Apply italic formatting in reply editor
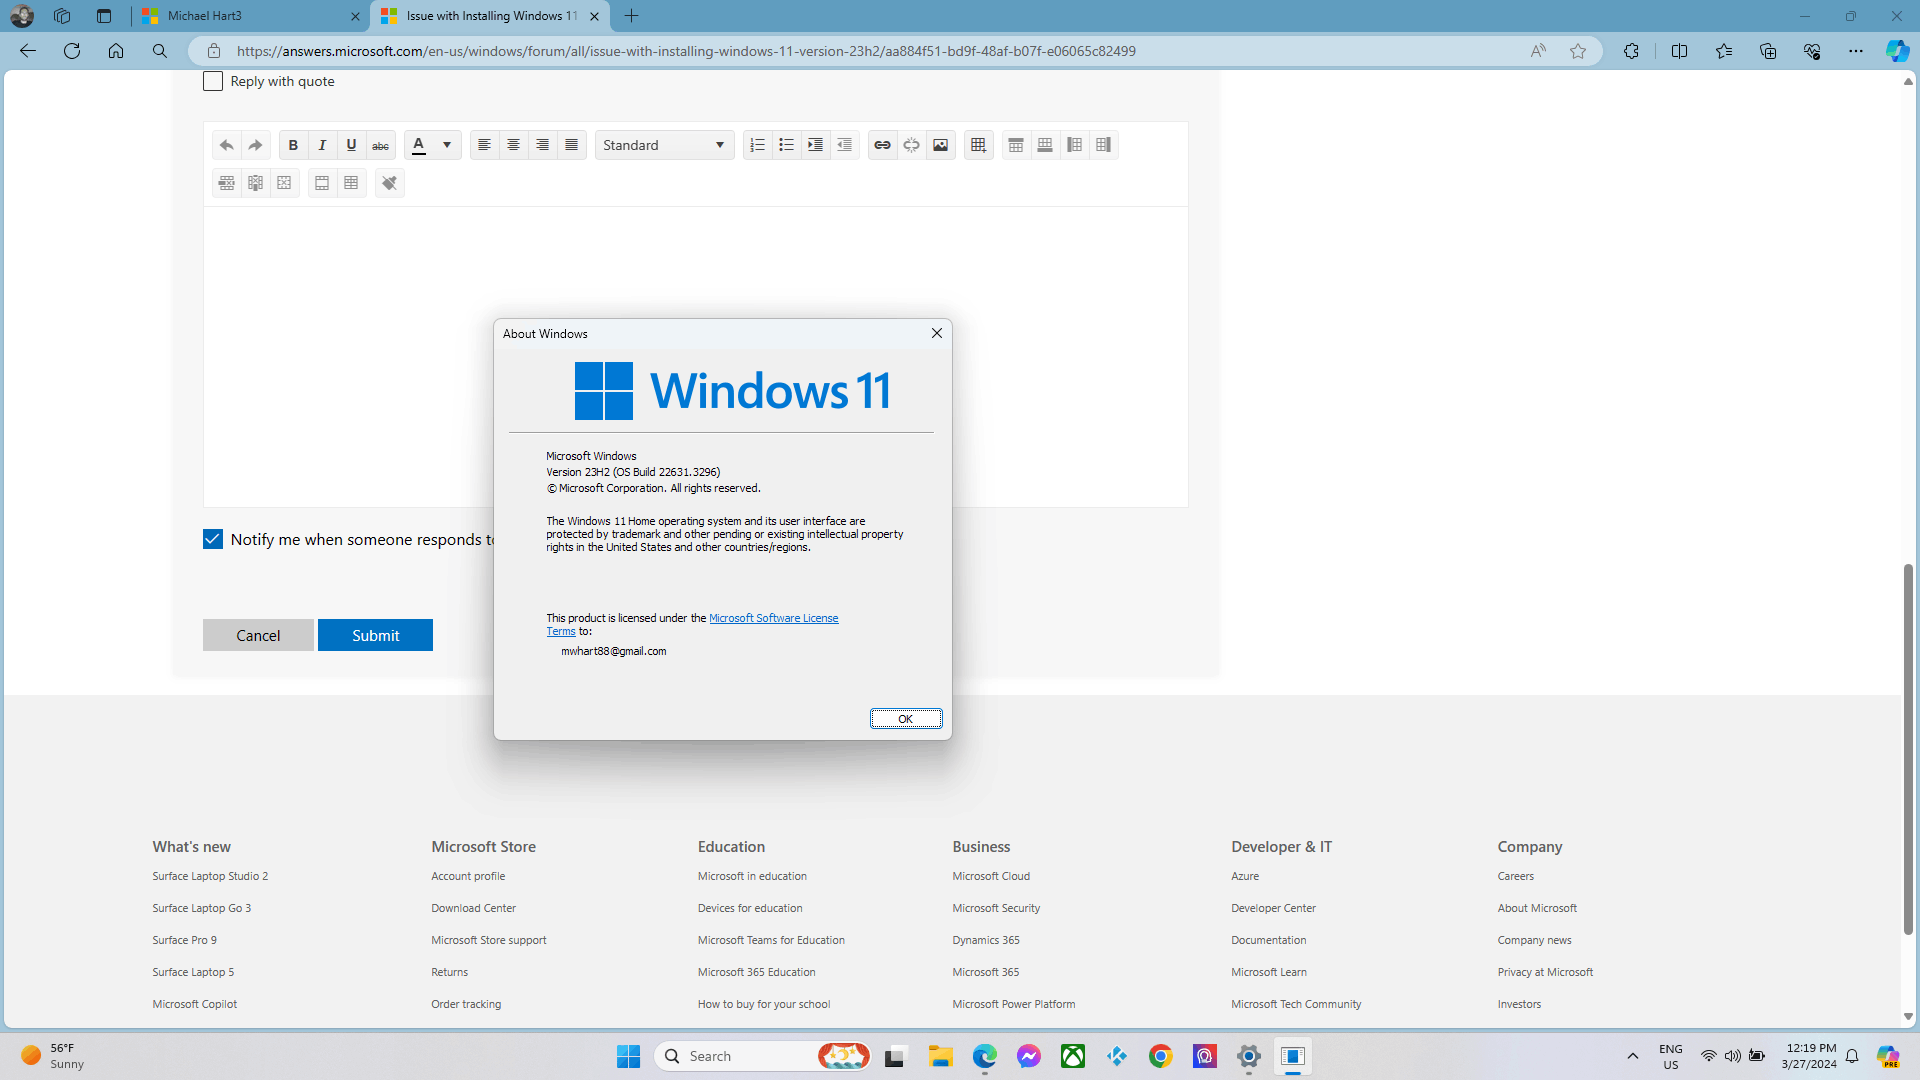The image size is (1920, 1080). (322, 145)
